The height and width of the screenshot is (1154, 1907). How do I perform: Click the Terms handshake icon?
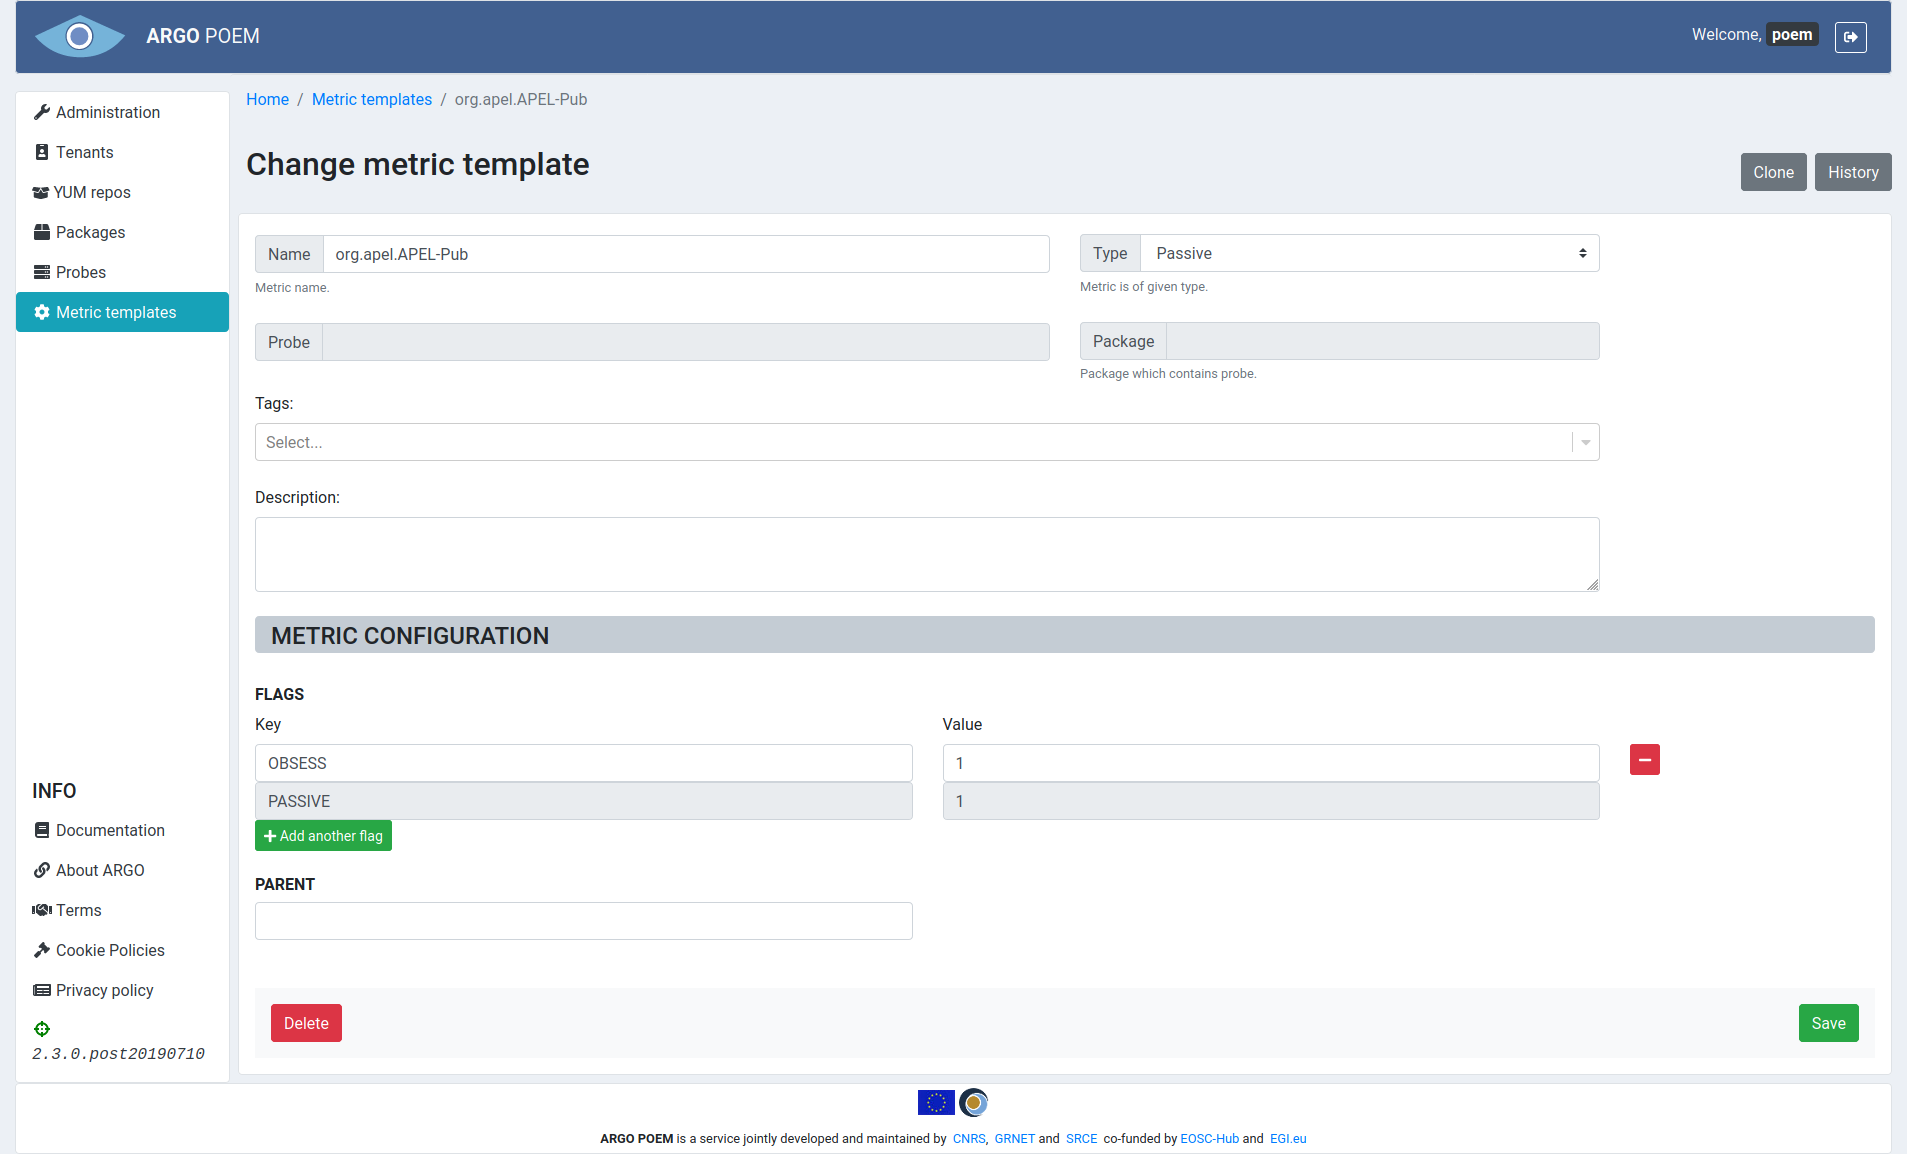click(42, 910)
